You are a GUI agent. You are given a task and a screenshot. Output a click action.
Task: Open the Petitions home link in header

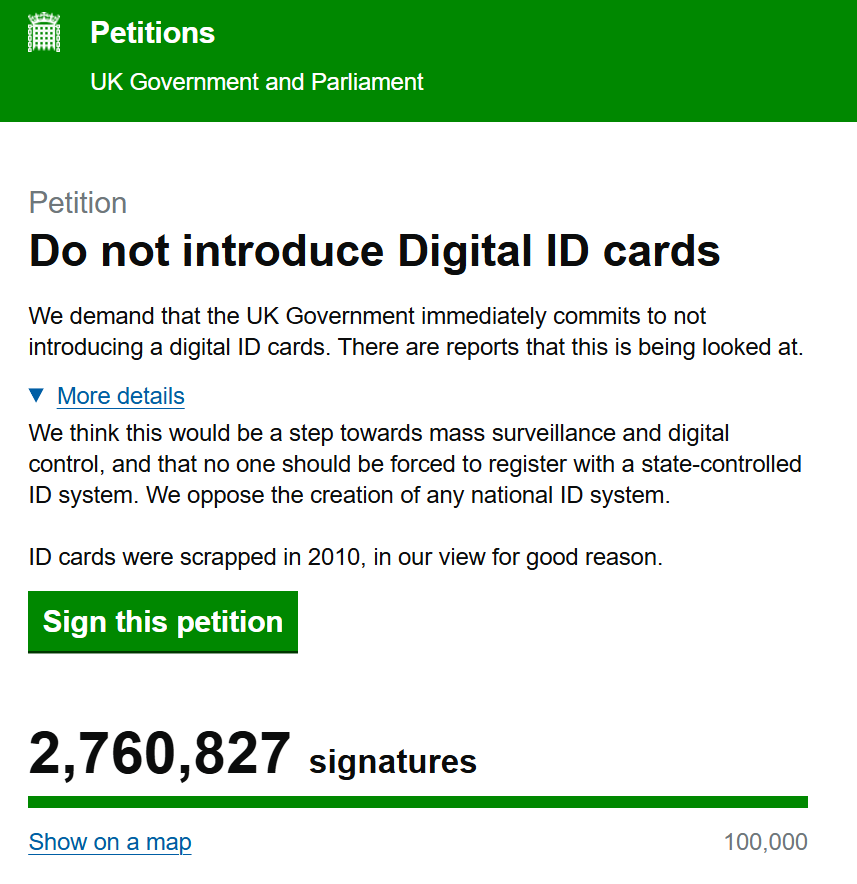[x=152, y=33]
